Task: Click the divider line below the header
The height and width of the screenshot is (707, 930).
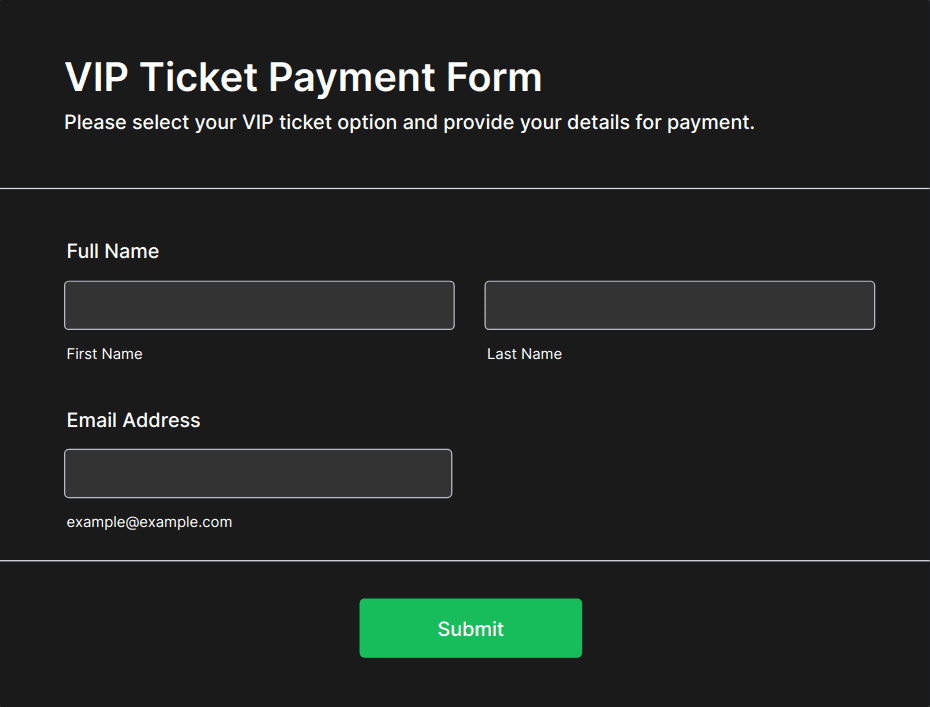Action: pyautogui.click(x=465, y=188)
